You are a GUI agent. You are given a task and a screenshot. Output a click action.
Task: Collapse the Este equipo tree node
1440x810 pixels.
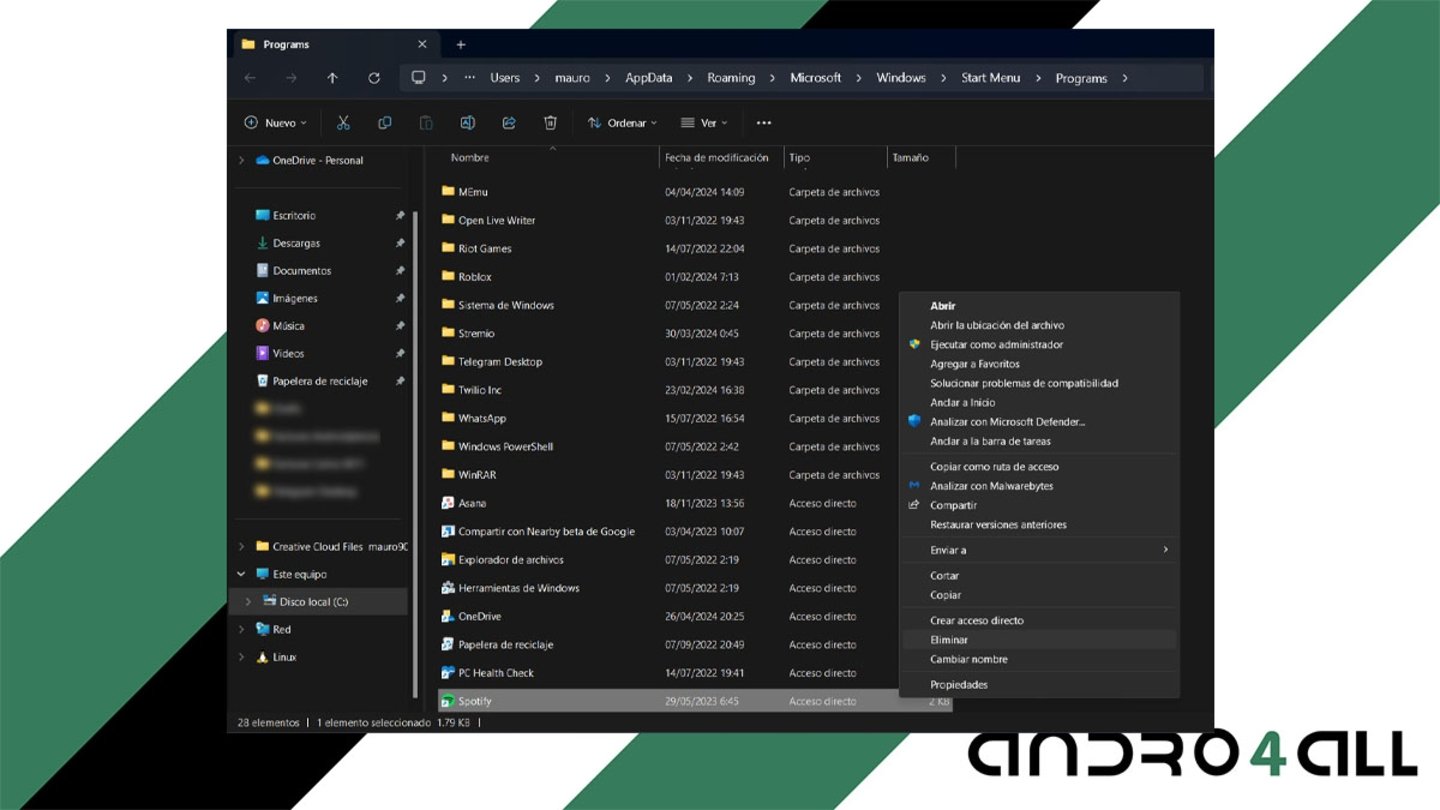point(241,574)
